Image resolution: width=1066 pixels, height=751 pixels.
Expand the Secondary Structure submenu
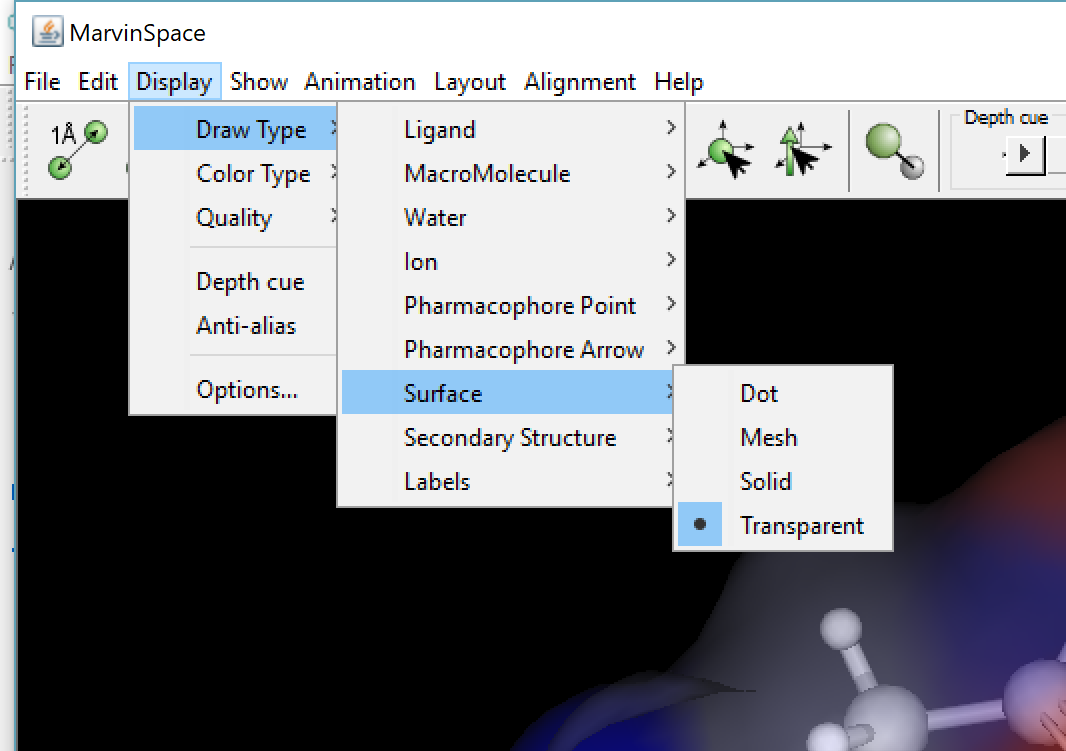tap(510, 438)
